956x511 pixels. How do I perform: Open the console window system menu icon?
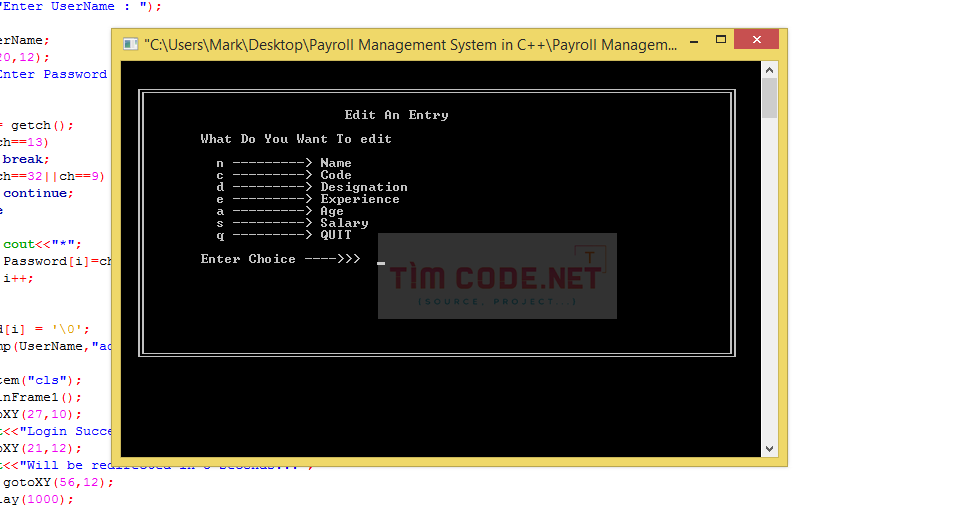pos(130,44)
